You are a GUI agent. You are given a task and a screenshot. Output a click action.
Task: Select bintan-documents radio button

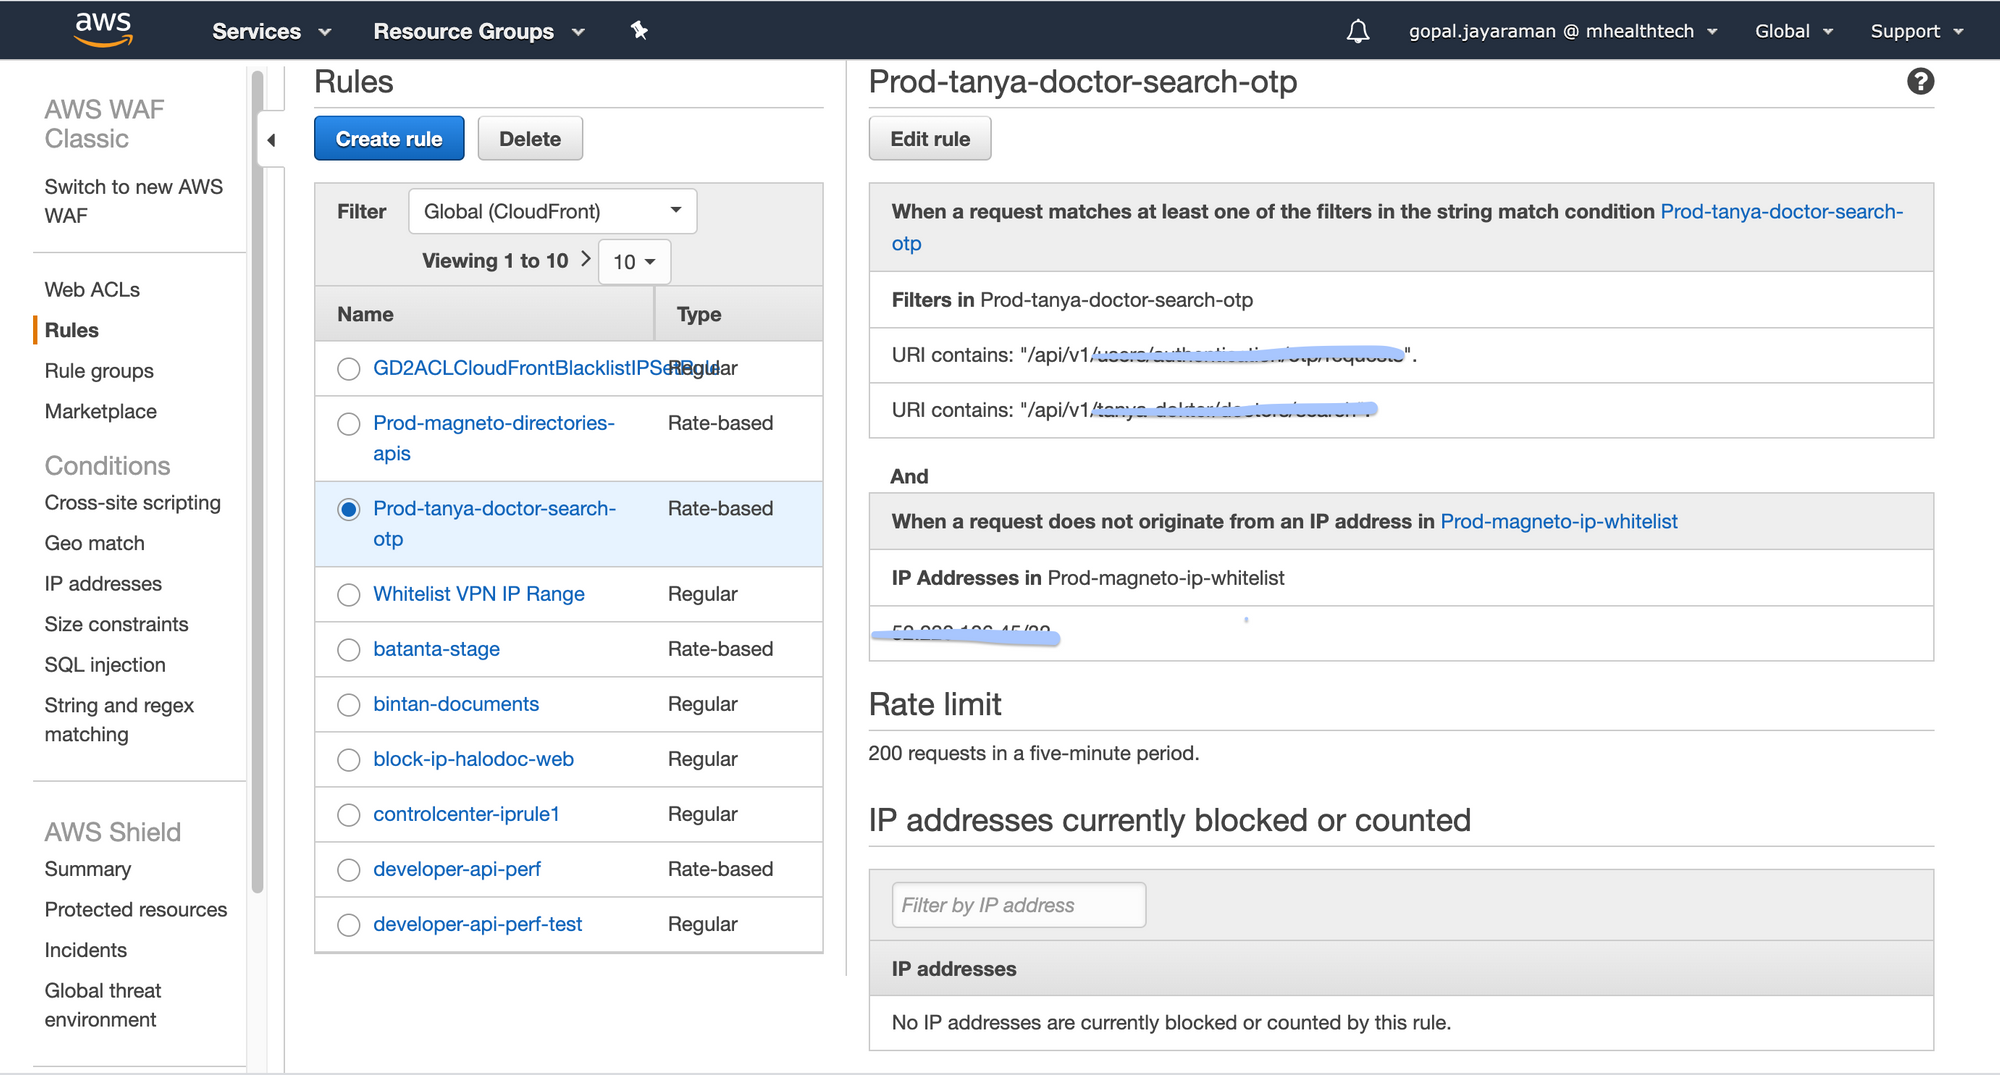pos(348,705)
